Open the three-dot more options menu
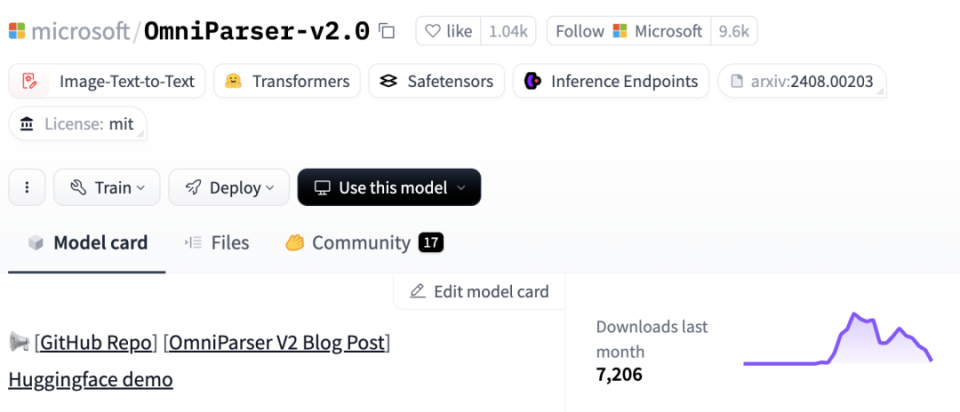The image size is (960, 412). pyautogui.click(x=27, y=187)
